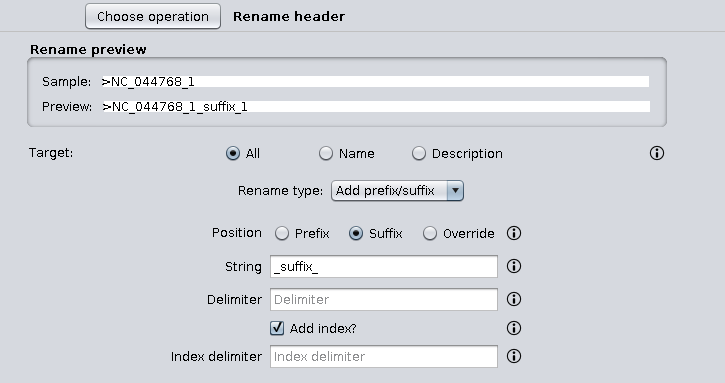Click the Sample field showing >NC_044768_1

[375, 82]
